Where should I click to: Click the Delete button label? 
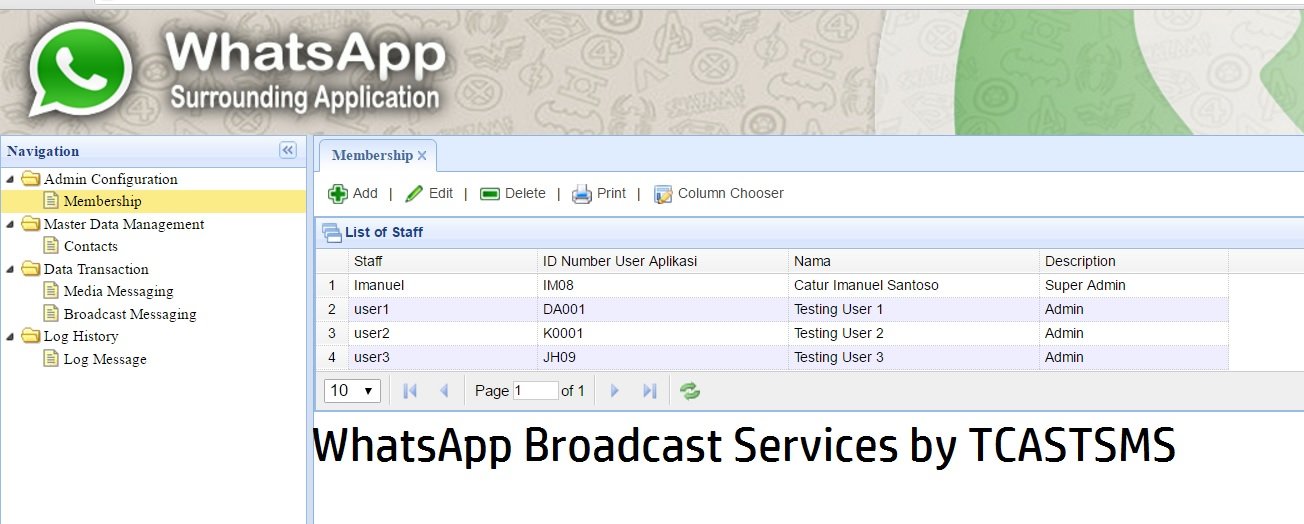coord(525,194)
